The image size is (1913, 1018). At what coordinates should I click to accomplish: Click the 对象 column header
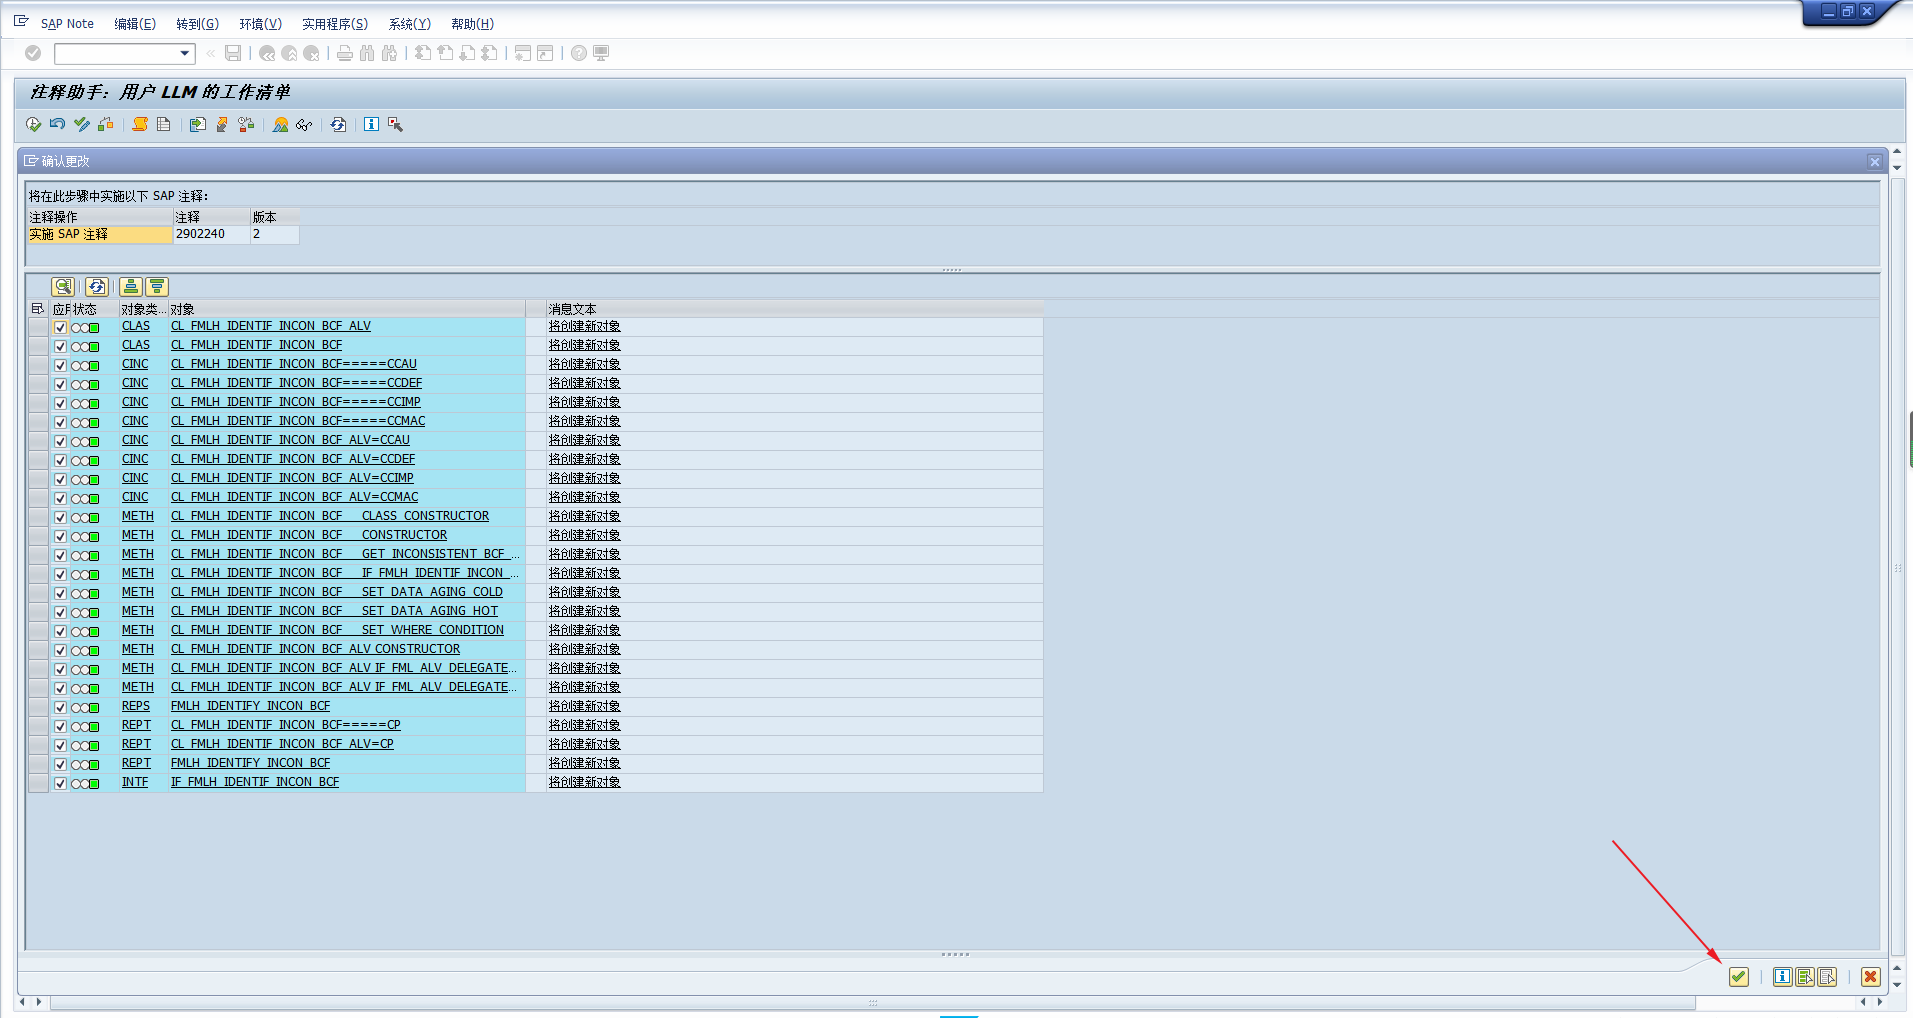click(346, 309)
